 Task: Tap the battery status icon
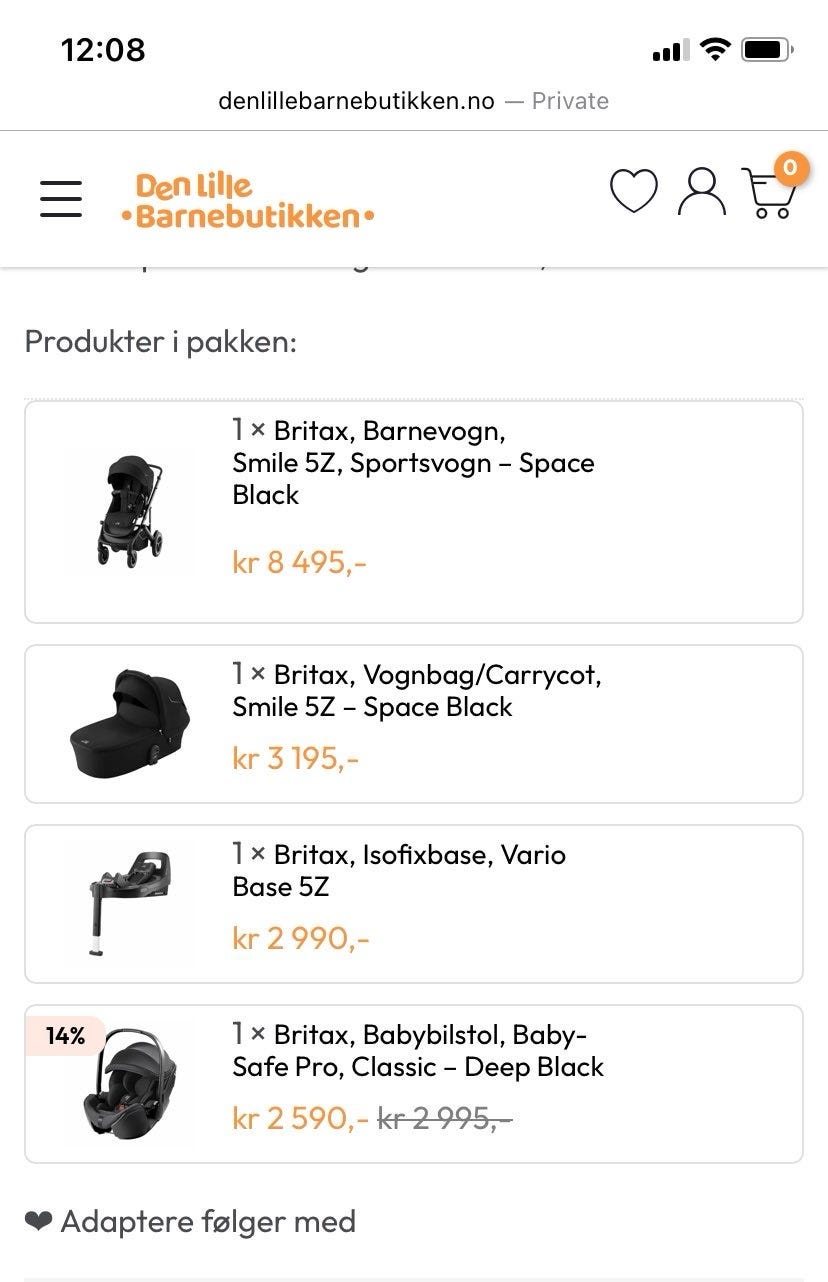768,49
